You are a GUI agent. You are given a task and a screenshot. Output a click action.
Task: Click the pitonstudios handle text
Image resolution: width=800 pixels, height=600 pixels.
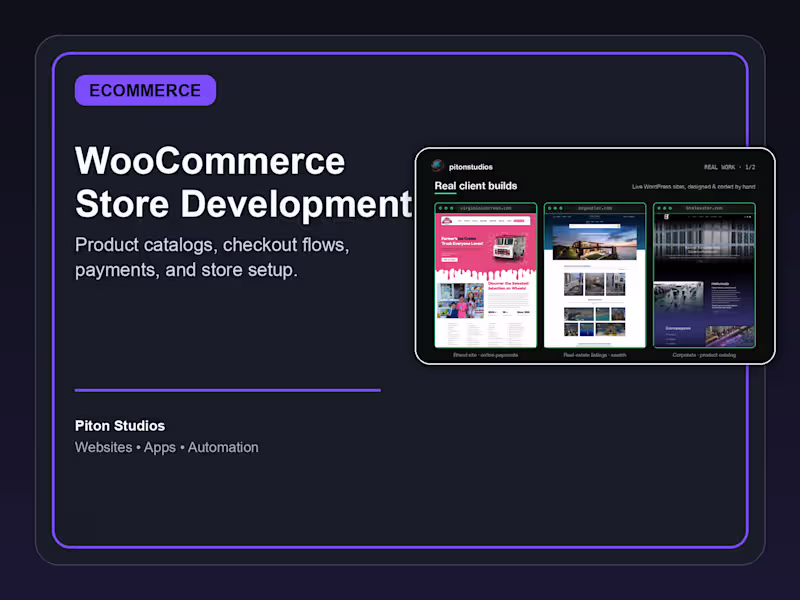(x=470, y=167)
